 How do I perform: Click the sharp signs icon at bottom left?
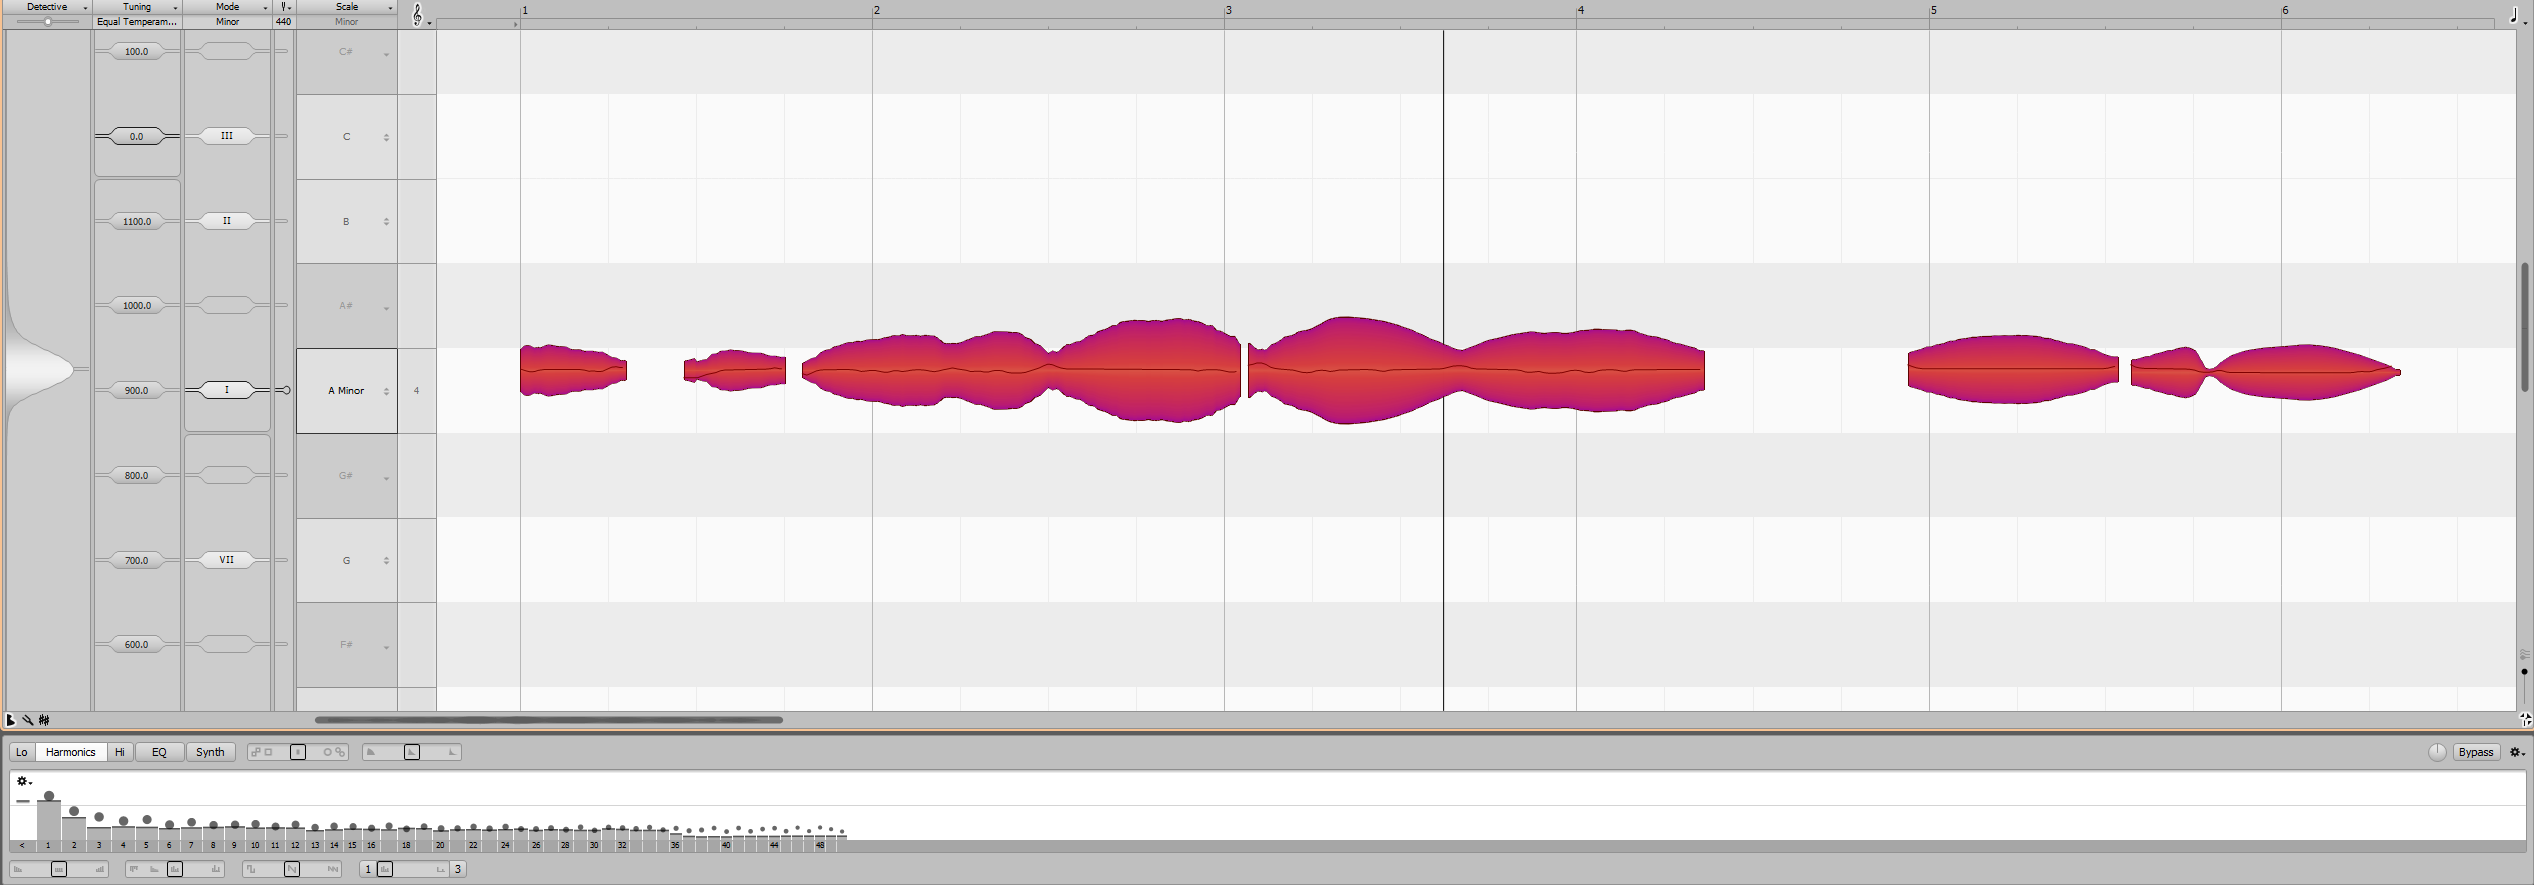pos(44,720)
